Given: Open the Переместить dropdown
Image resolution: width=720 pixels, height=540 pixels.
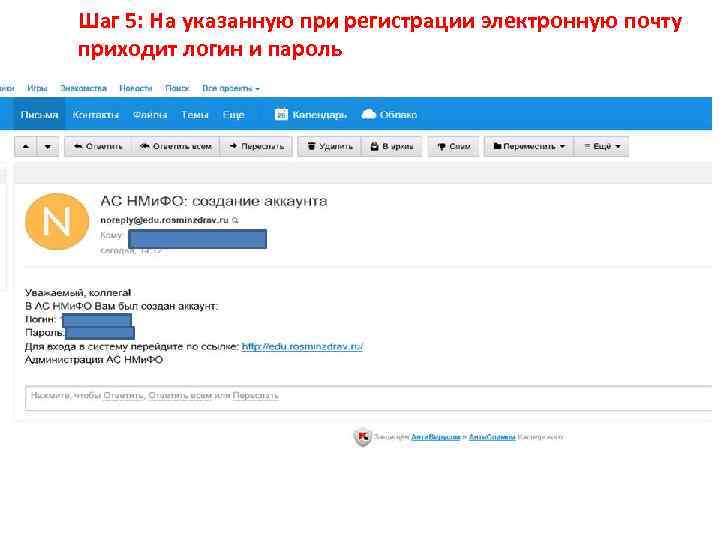Looking at the screenshot, I should pyautogui.click(x=529, y=146).
